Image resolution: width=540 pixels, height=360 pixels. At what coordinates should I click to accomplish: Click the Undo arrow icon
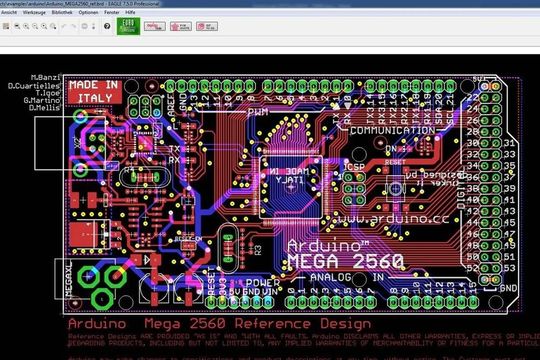pos(64,26)
